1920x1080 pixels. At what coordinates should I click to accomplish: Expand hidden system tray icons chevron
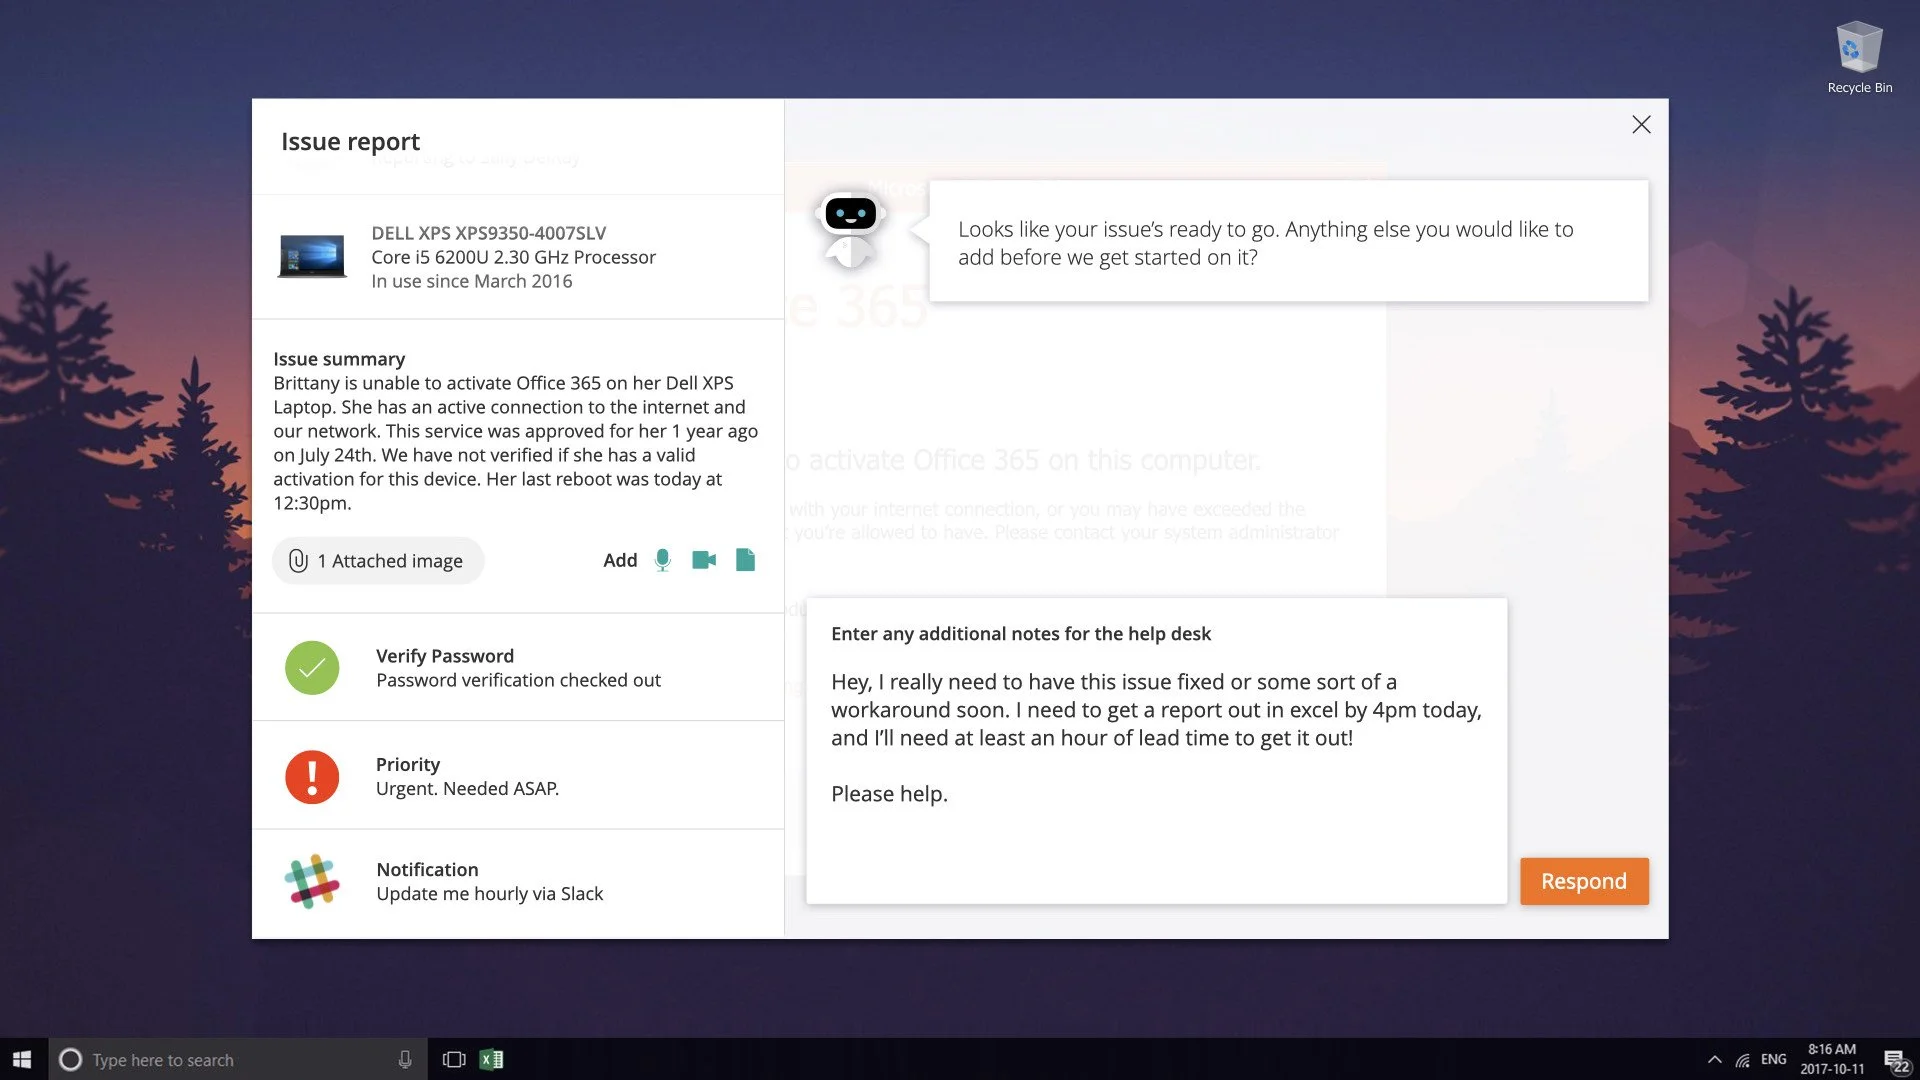(x=1714, y=1059)
